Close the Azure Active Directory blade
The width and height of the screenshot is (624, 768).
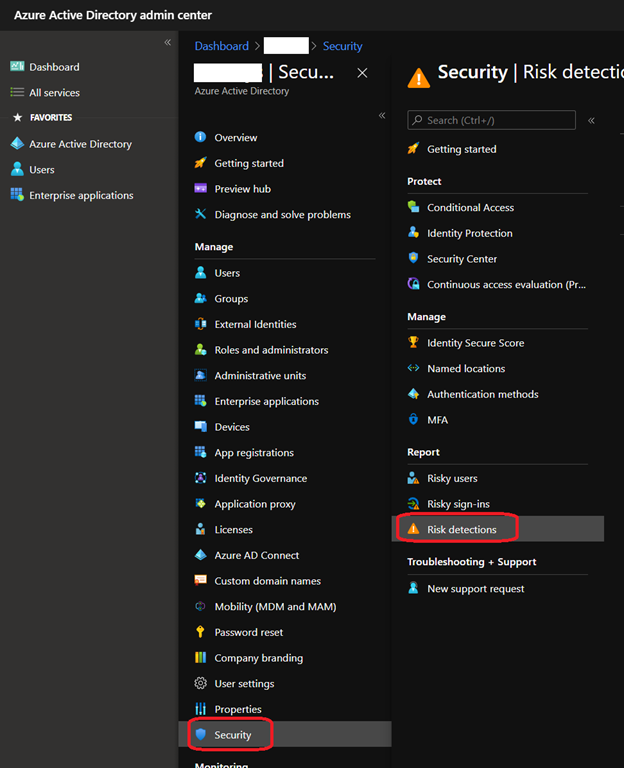pyautogui.click(x=363, y=73)
